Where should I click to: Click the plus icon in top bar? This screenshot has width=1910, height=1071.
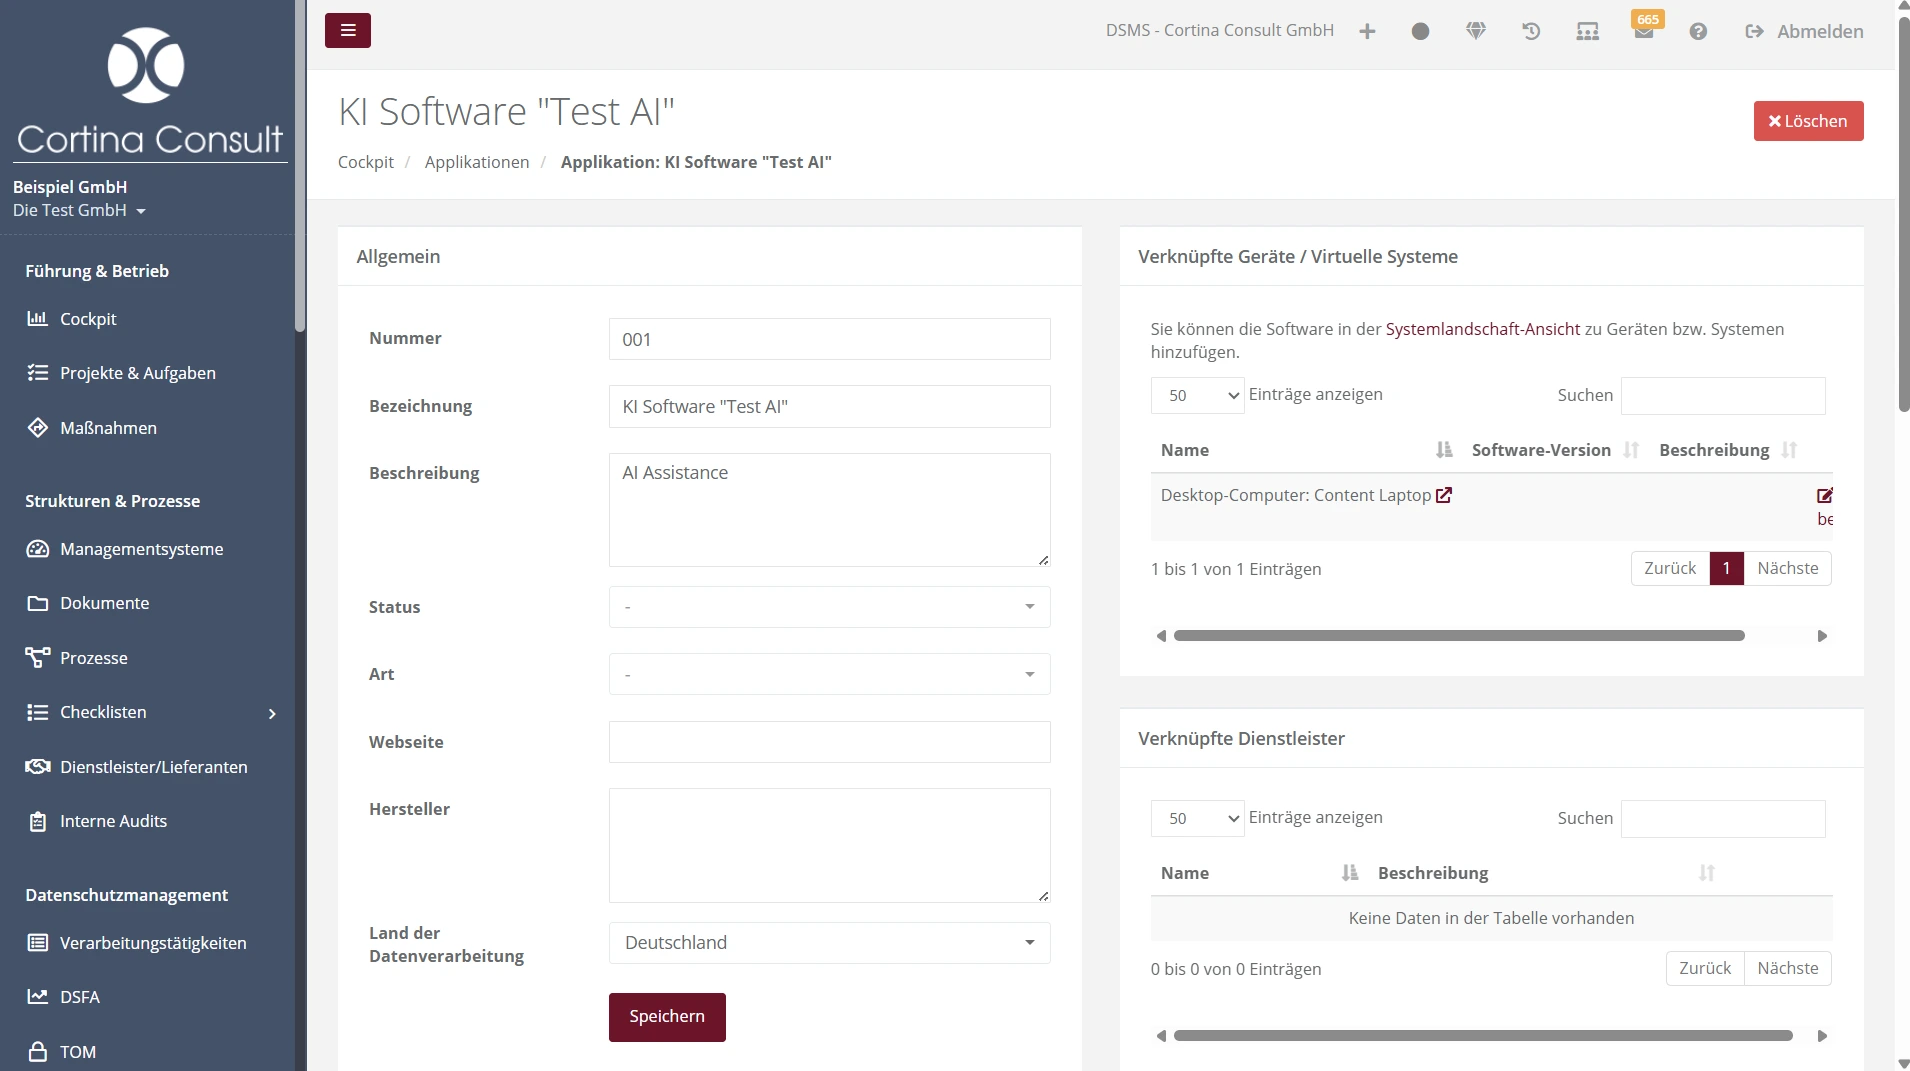click(x=1367, y=31)
